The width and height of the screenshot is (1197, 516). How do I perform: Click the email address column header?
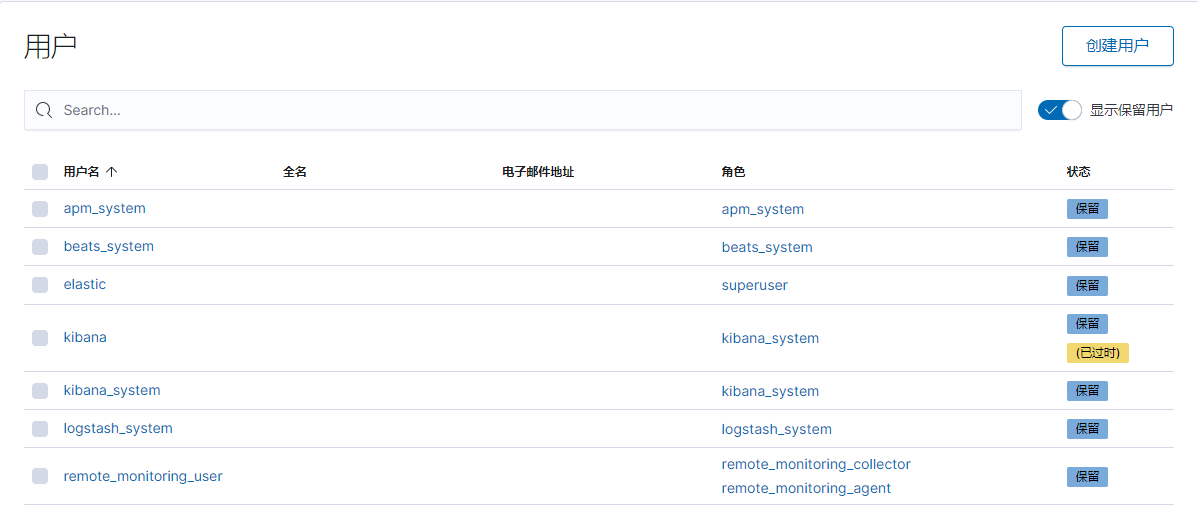538,172
